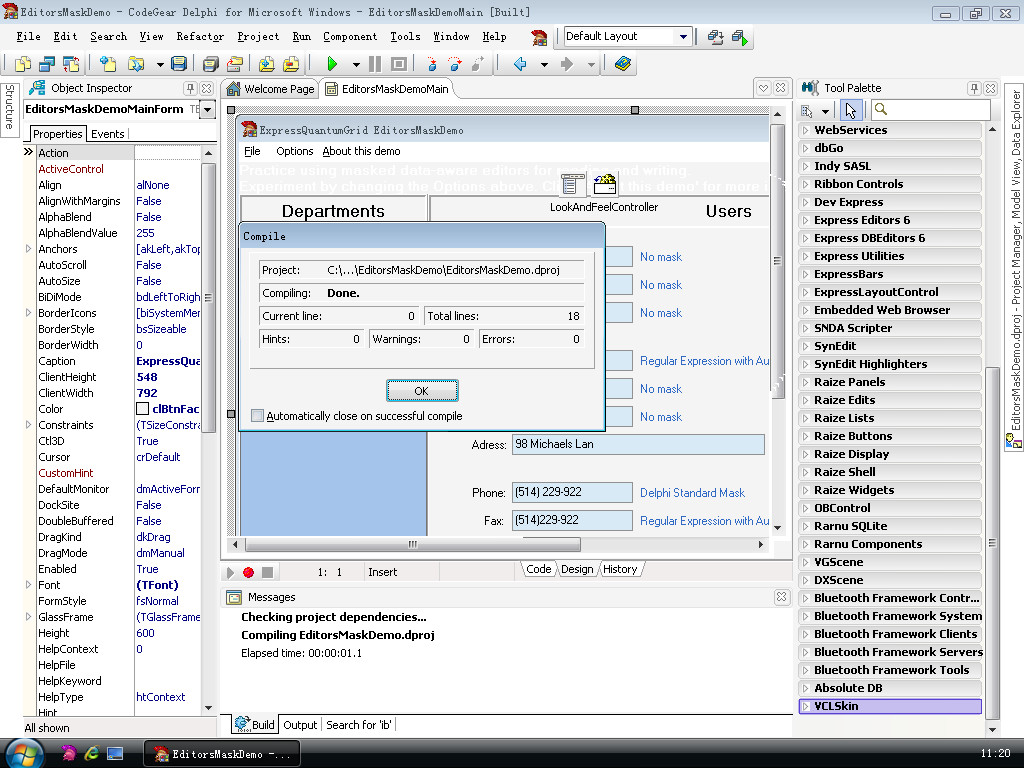Image resolution: width=1024 pixels, height=768 pixels.
Task: Select the arrow pointer tool in Tool Palette
Action: coord(850,110)
